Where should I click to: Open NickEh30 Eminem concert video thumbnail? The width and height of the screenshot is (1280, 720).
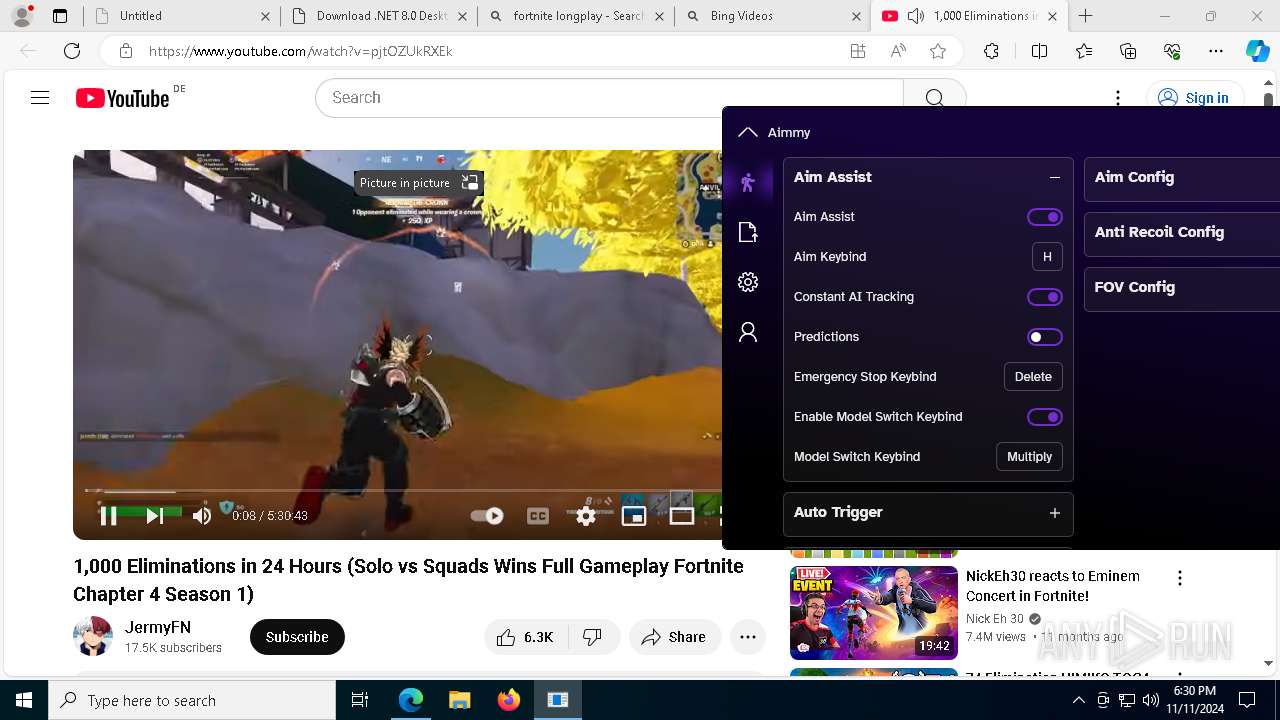(874, 613)
